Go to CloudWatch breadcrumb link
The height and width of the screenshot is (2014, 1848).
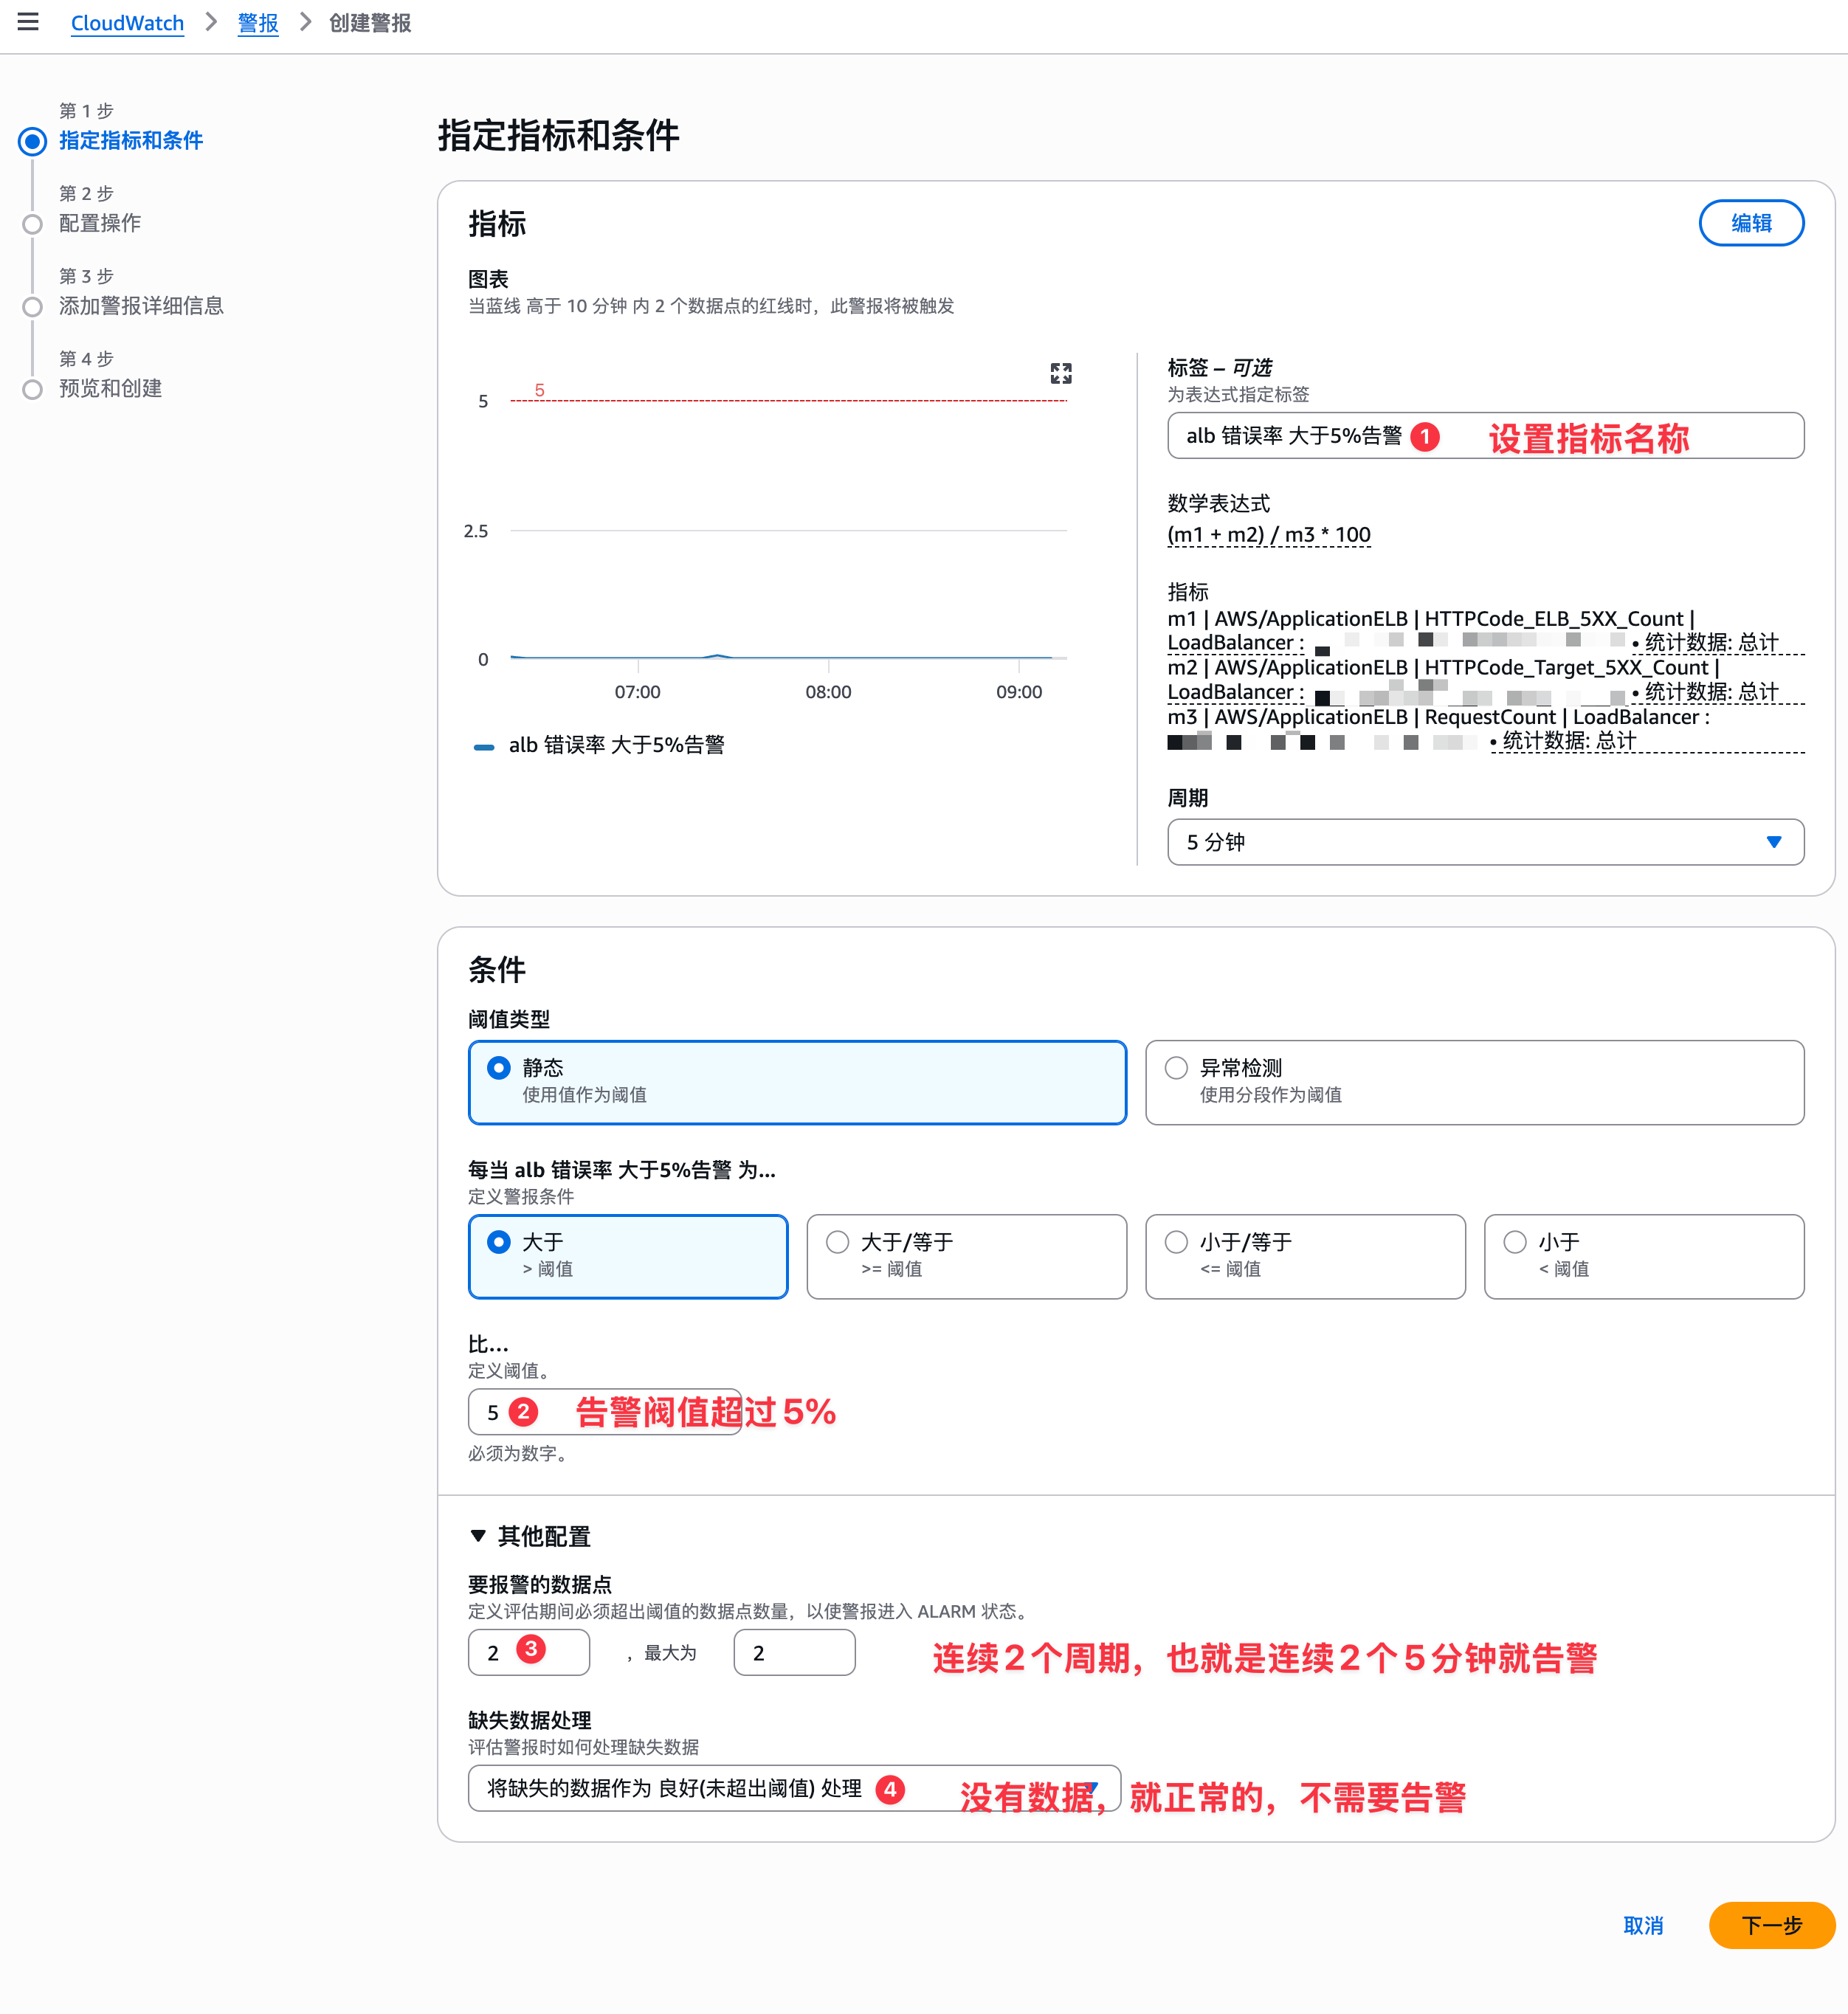point(127,22)
